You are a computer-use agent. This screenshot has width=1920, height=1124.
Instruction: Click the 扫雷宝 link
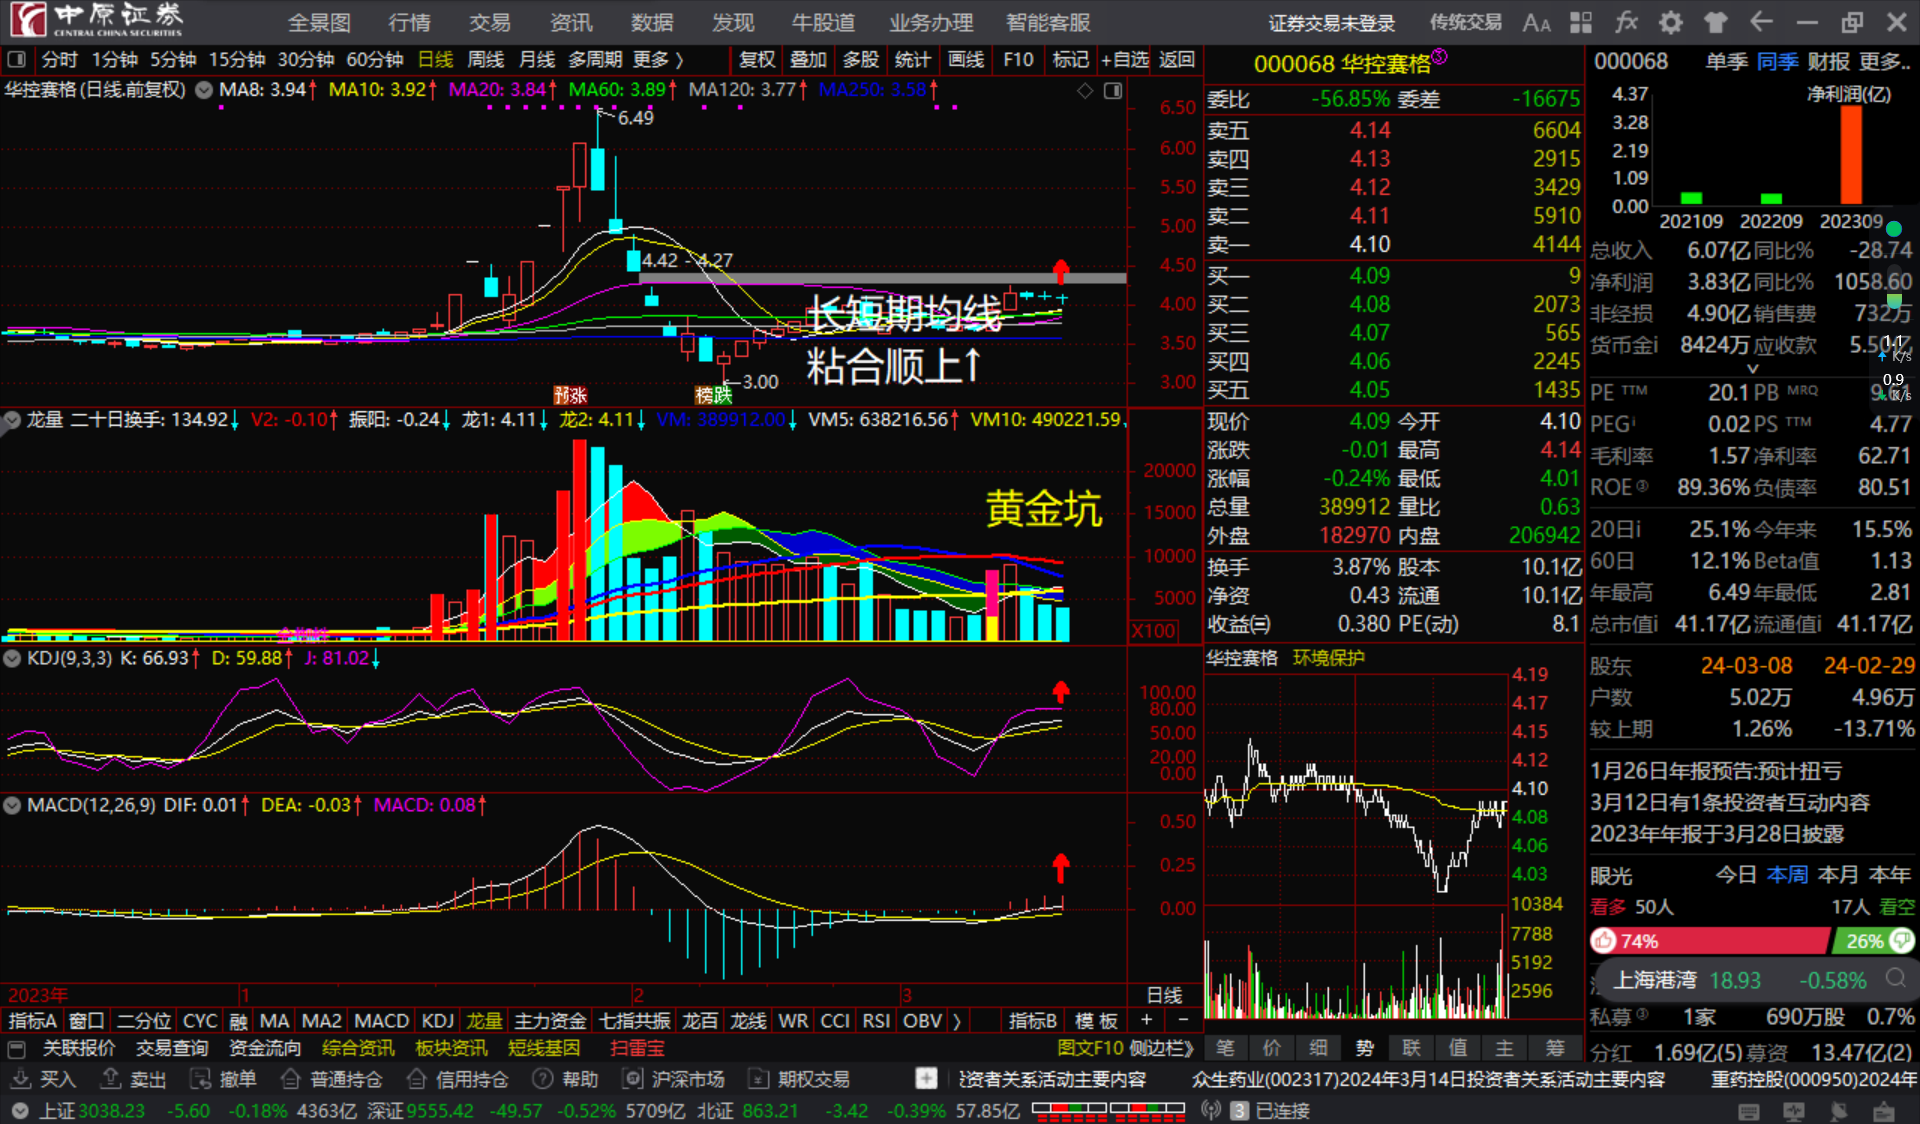point(637,1048)
